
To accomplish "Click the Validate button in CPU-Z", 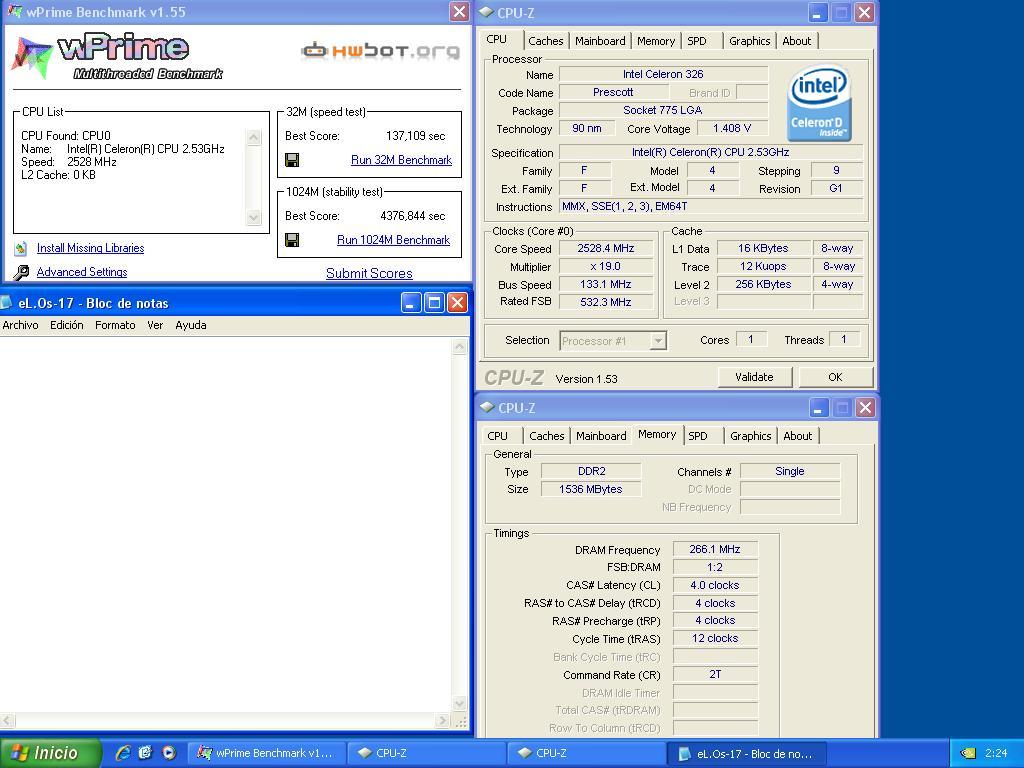I will [754, 377].
